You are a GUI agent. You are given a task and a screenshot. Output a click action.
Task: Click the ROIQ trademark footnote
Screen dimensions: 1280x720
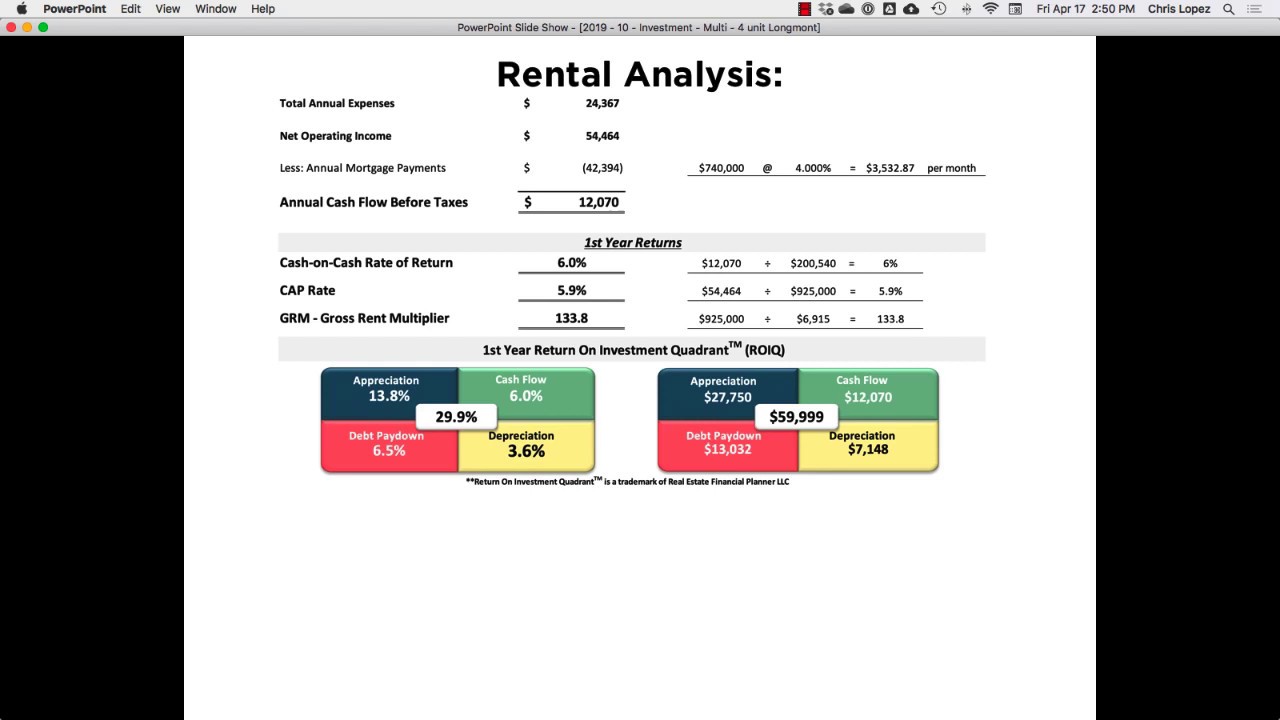pyautogui.click(x=627, y=481)
